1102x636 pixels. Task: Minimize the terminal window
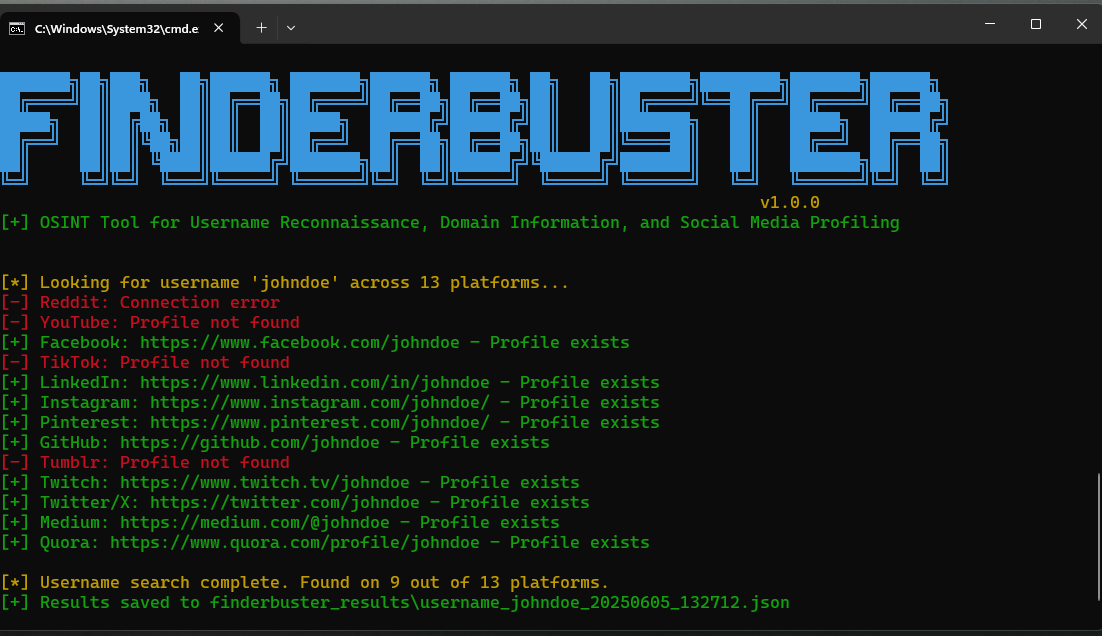point(989,23)
